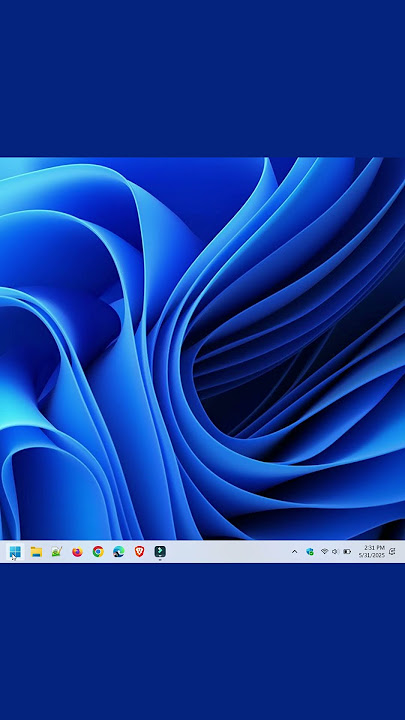
Task: Open the Windows Start menu
Action: click(x=15, y=551)
